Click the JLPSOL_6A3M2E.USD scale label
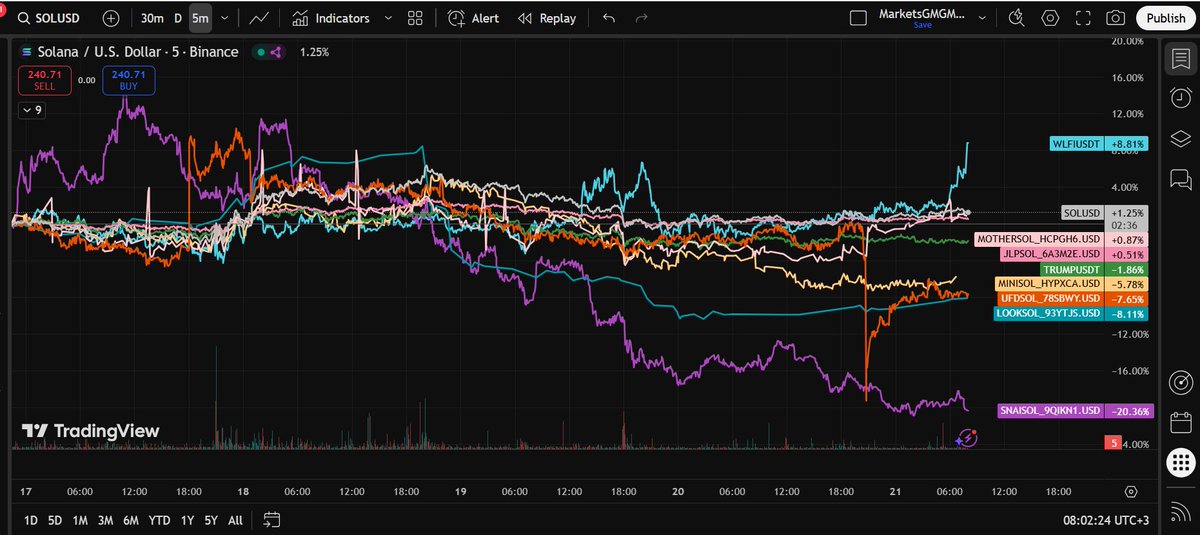The height and width of the screenshot is (535, 1200). pyautogui.click(x=1073, y=254)
